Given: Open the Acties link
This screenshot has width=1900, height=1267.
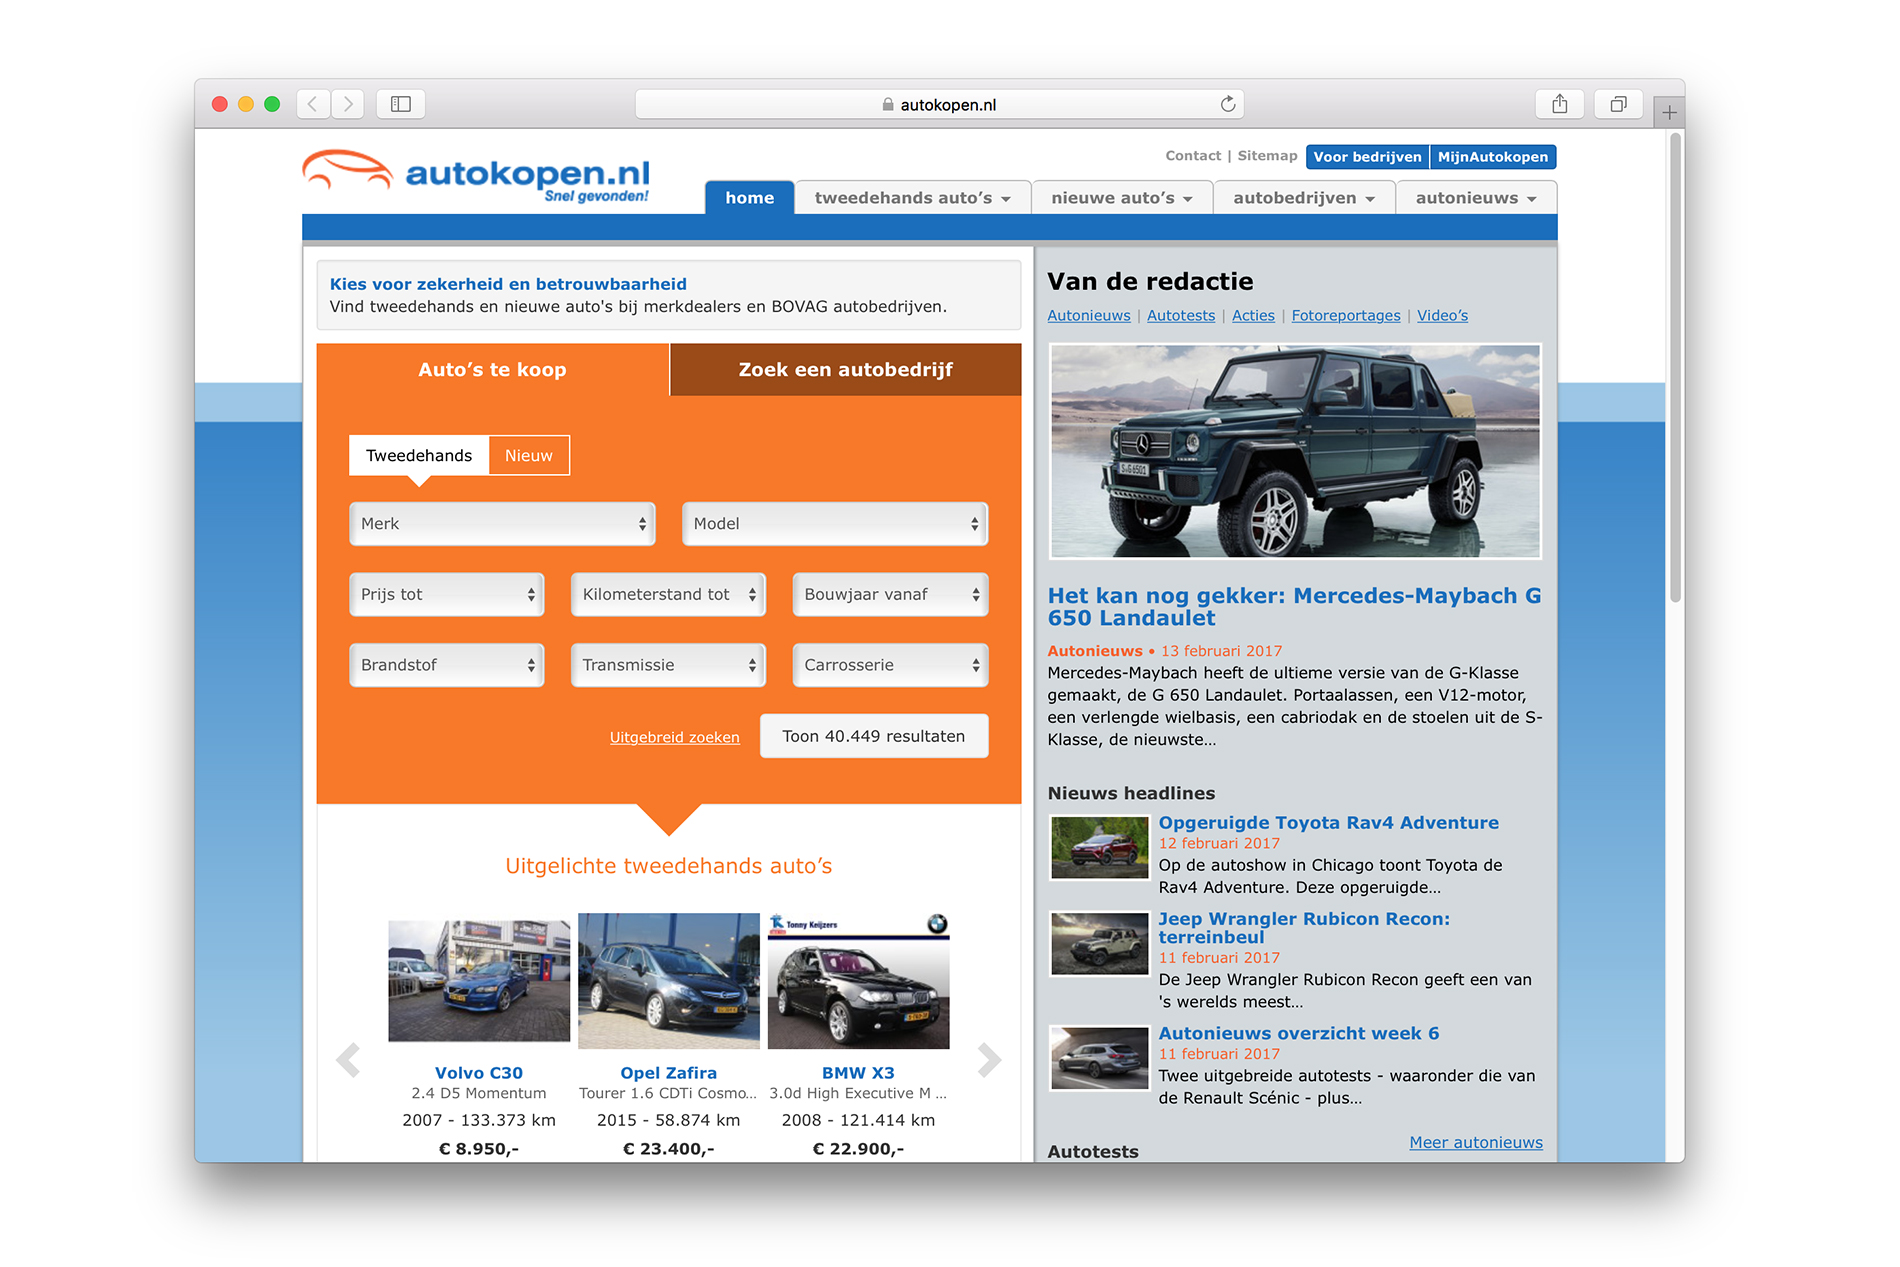Looking at the screenshot, I should pyautogui.click(x=1253, y=316).
